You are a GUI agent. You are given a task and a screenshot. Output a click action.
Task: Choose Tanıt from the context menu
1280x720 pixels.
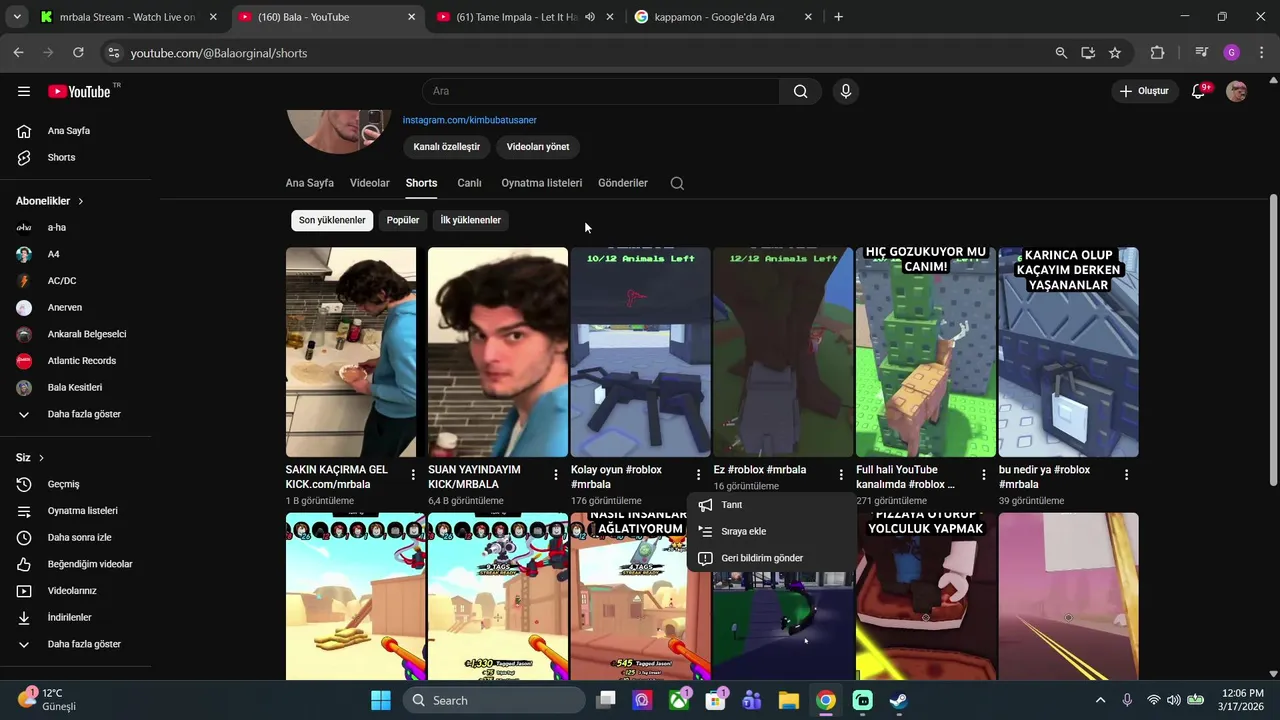coord(771,505)
